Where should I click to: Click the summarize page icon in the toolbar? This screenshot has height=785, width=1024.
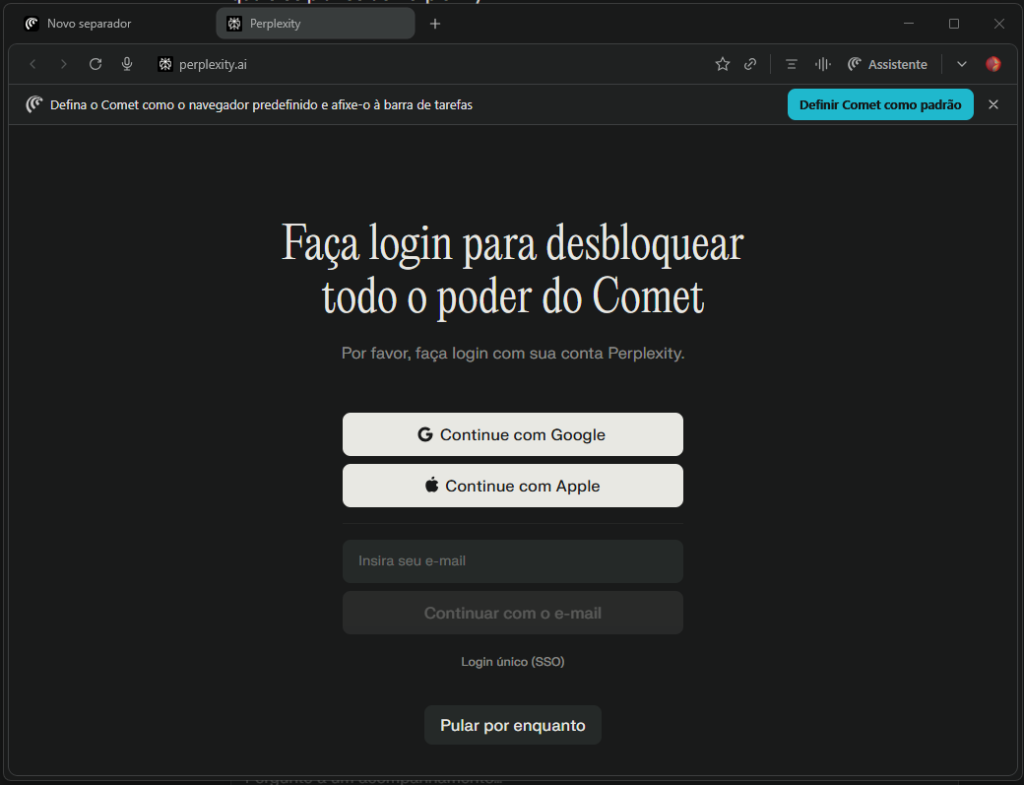[789, 63]
